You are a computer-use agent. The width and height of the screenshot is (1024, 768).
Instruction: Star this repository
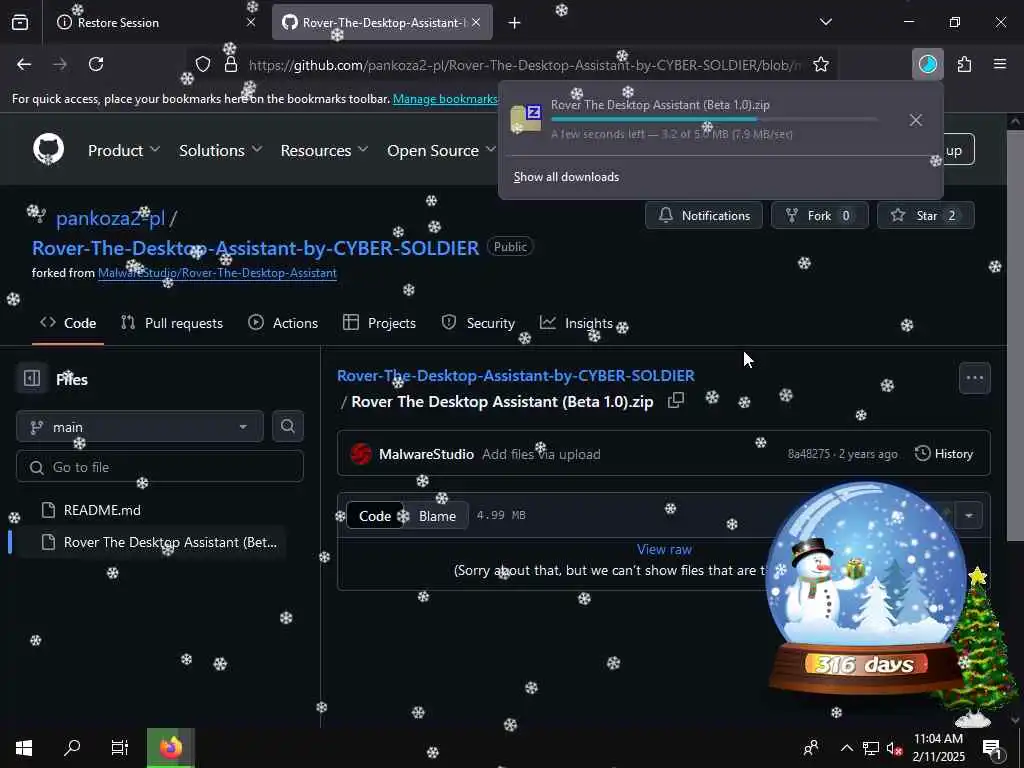coord(925,216)
